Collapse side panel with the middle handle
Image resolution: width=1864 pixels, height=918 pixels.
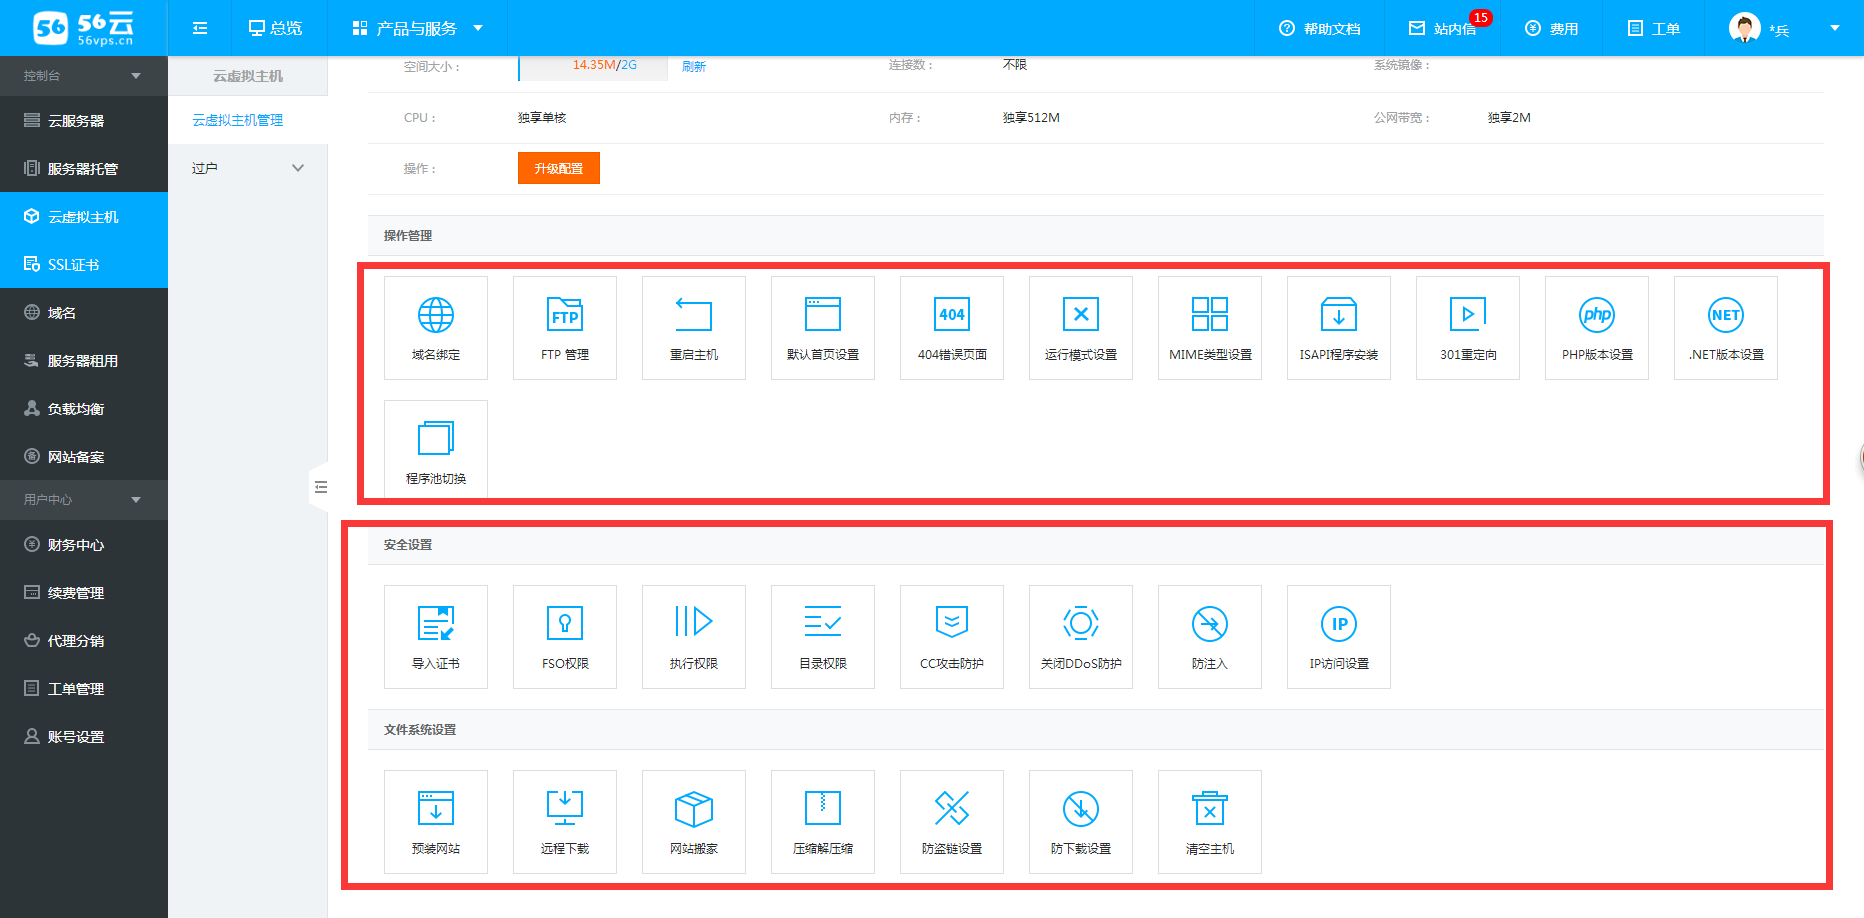320,487
